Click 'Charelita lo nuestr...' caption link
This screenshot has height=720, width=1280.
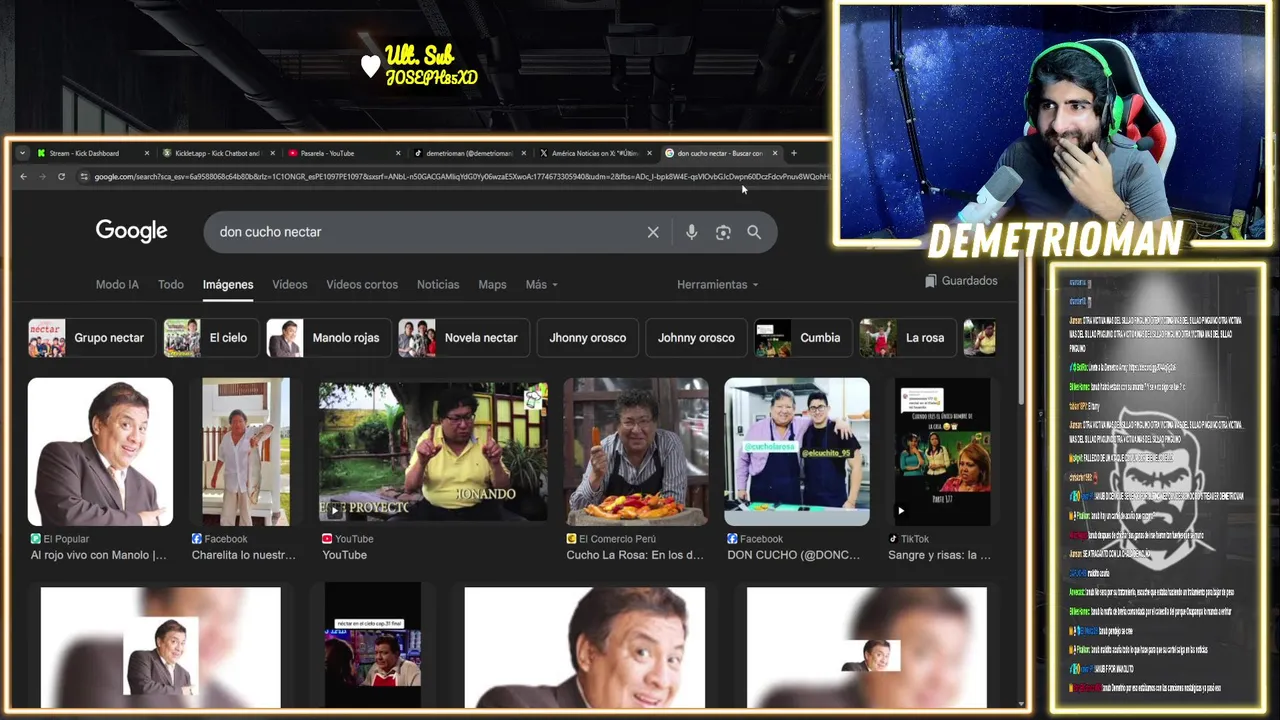[x=244, y=555]
